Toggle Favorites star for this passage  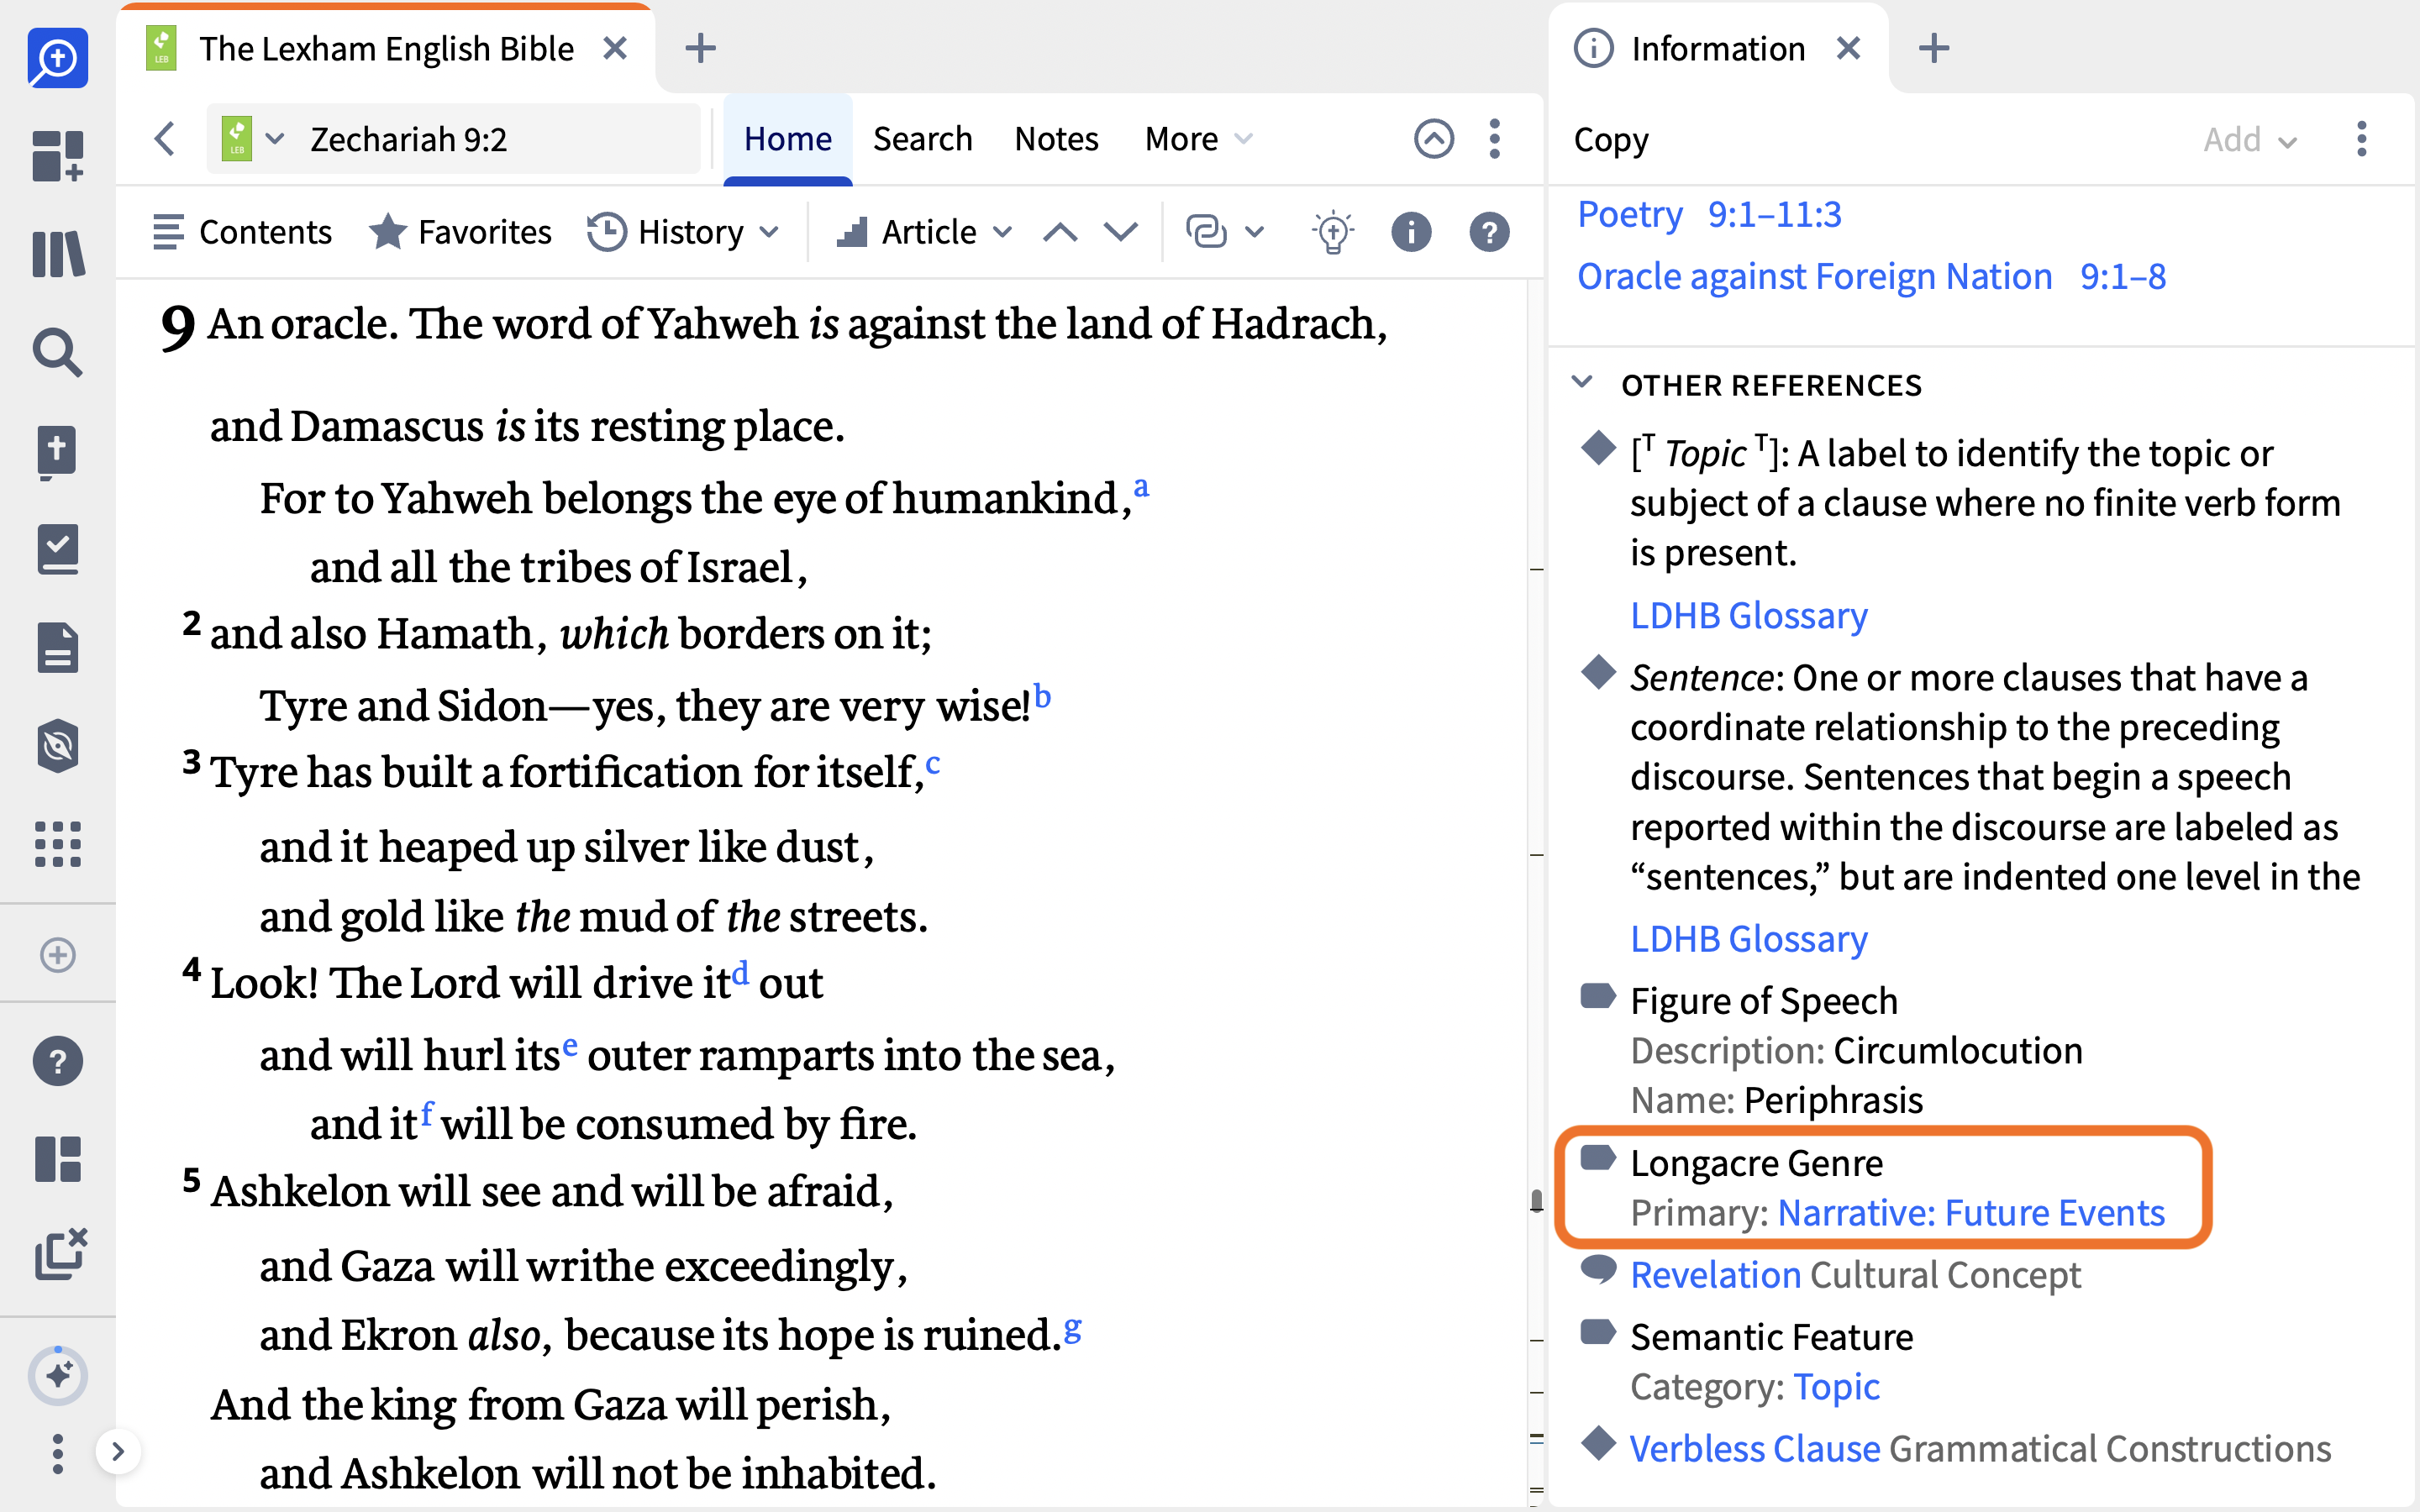(x=460, y=232)
